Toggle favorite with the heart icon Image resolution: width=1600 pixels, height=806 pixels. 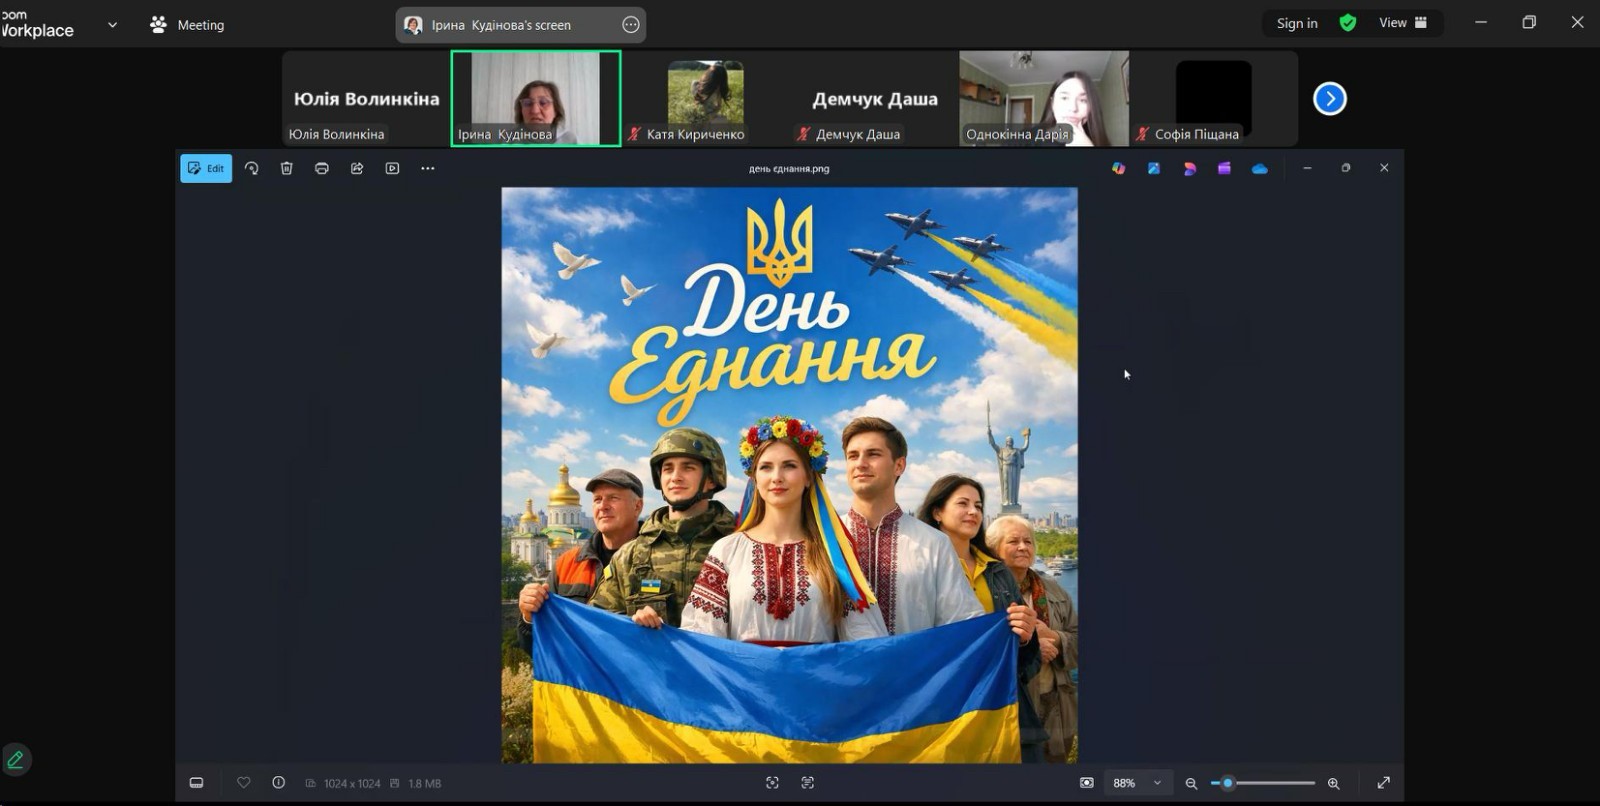pos(244,783)
